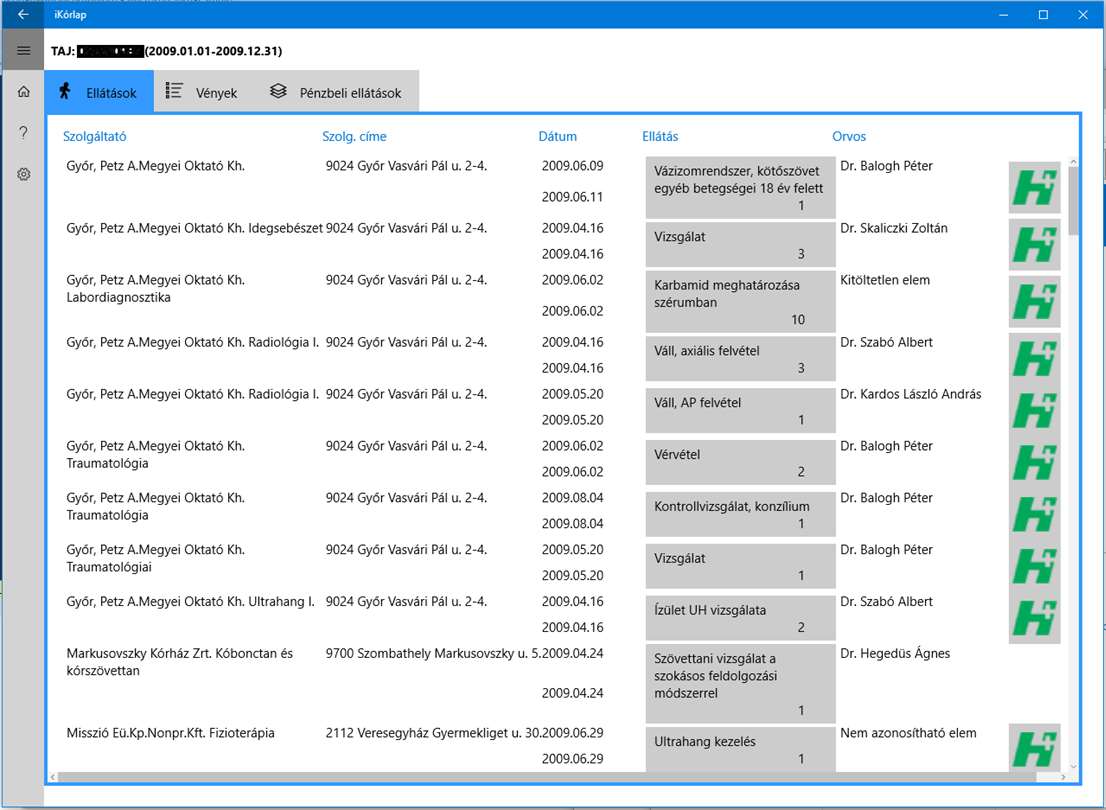
Task: Click hospital icon for Vázizomrendszer row
Action: tap(1034, 187)
